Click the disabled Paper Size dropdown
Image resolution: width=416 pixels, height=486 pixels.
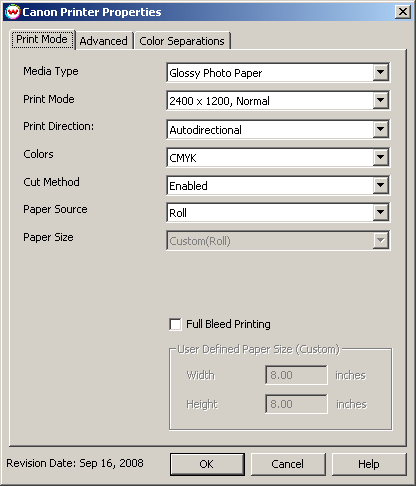[278, 240]
